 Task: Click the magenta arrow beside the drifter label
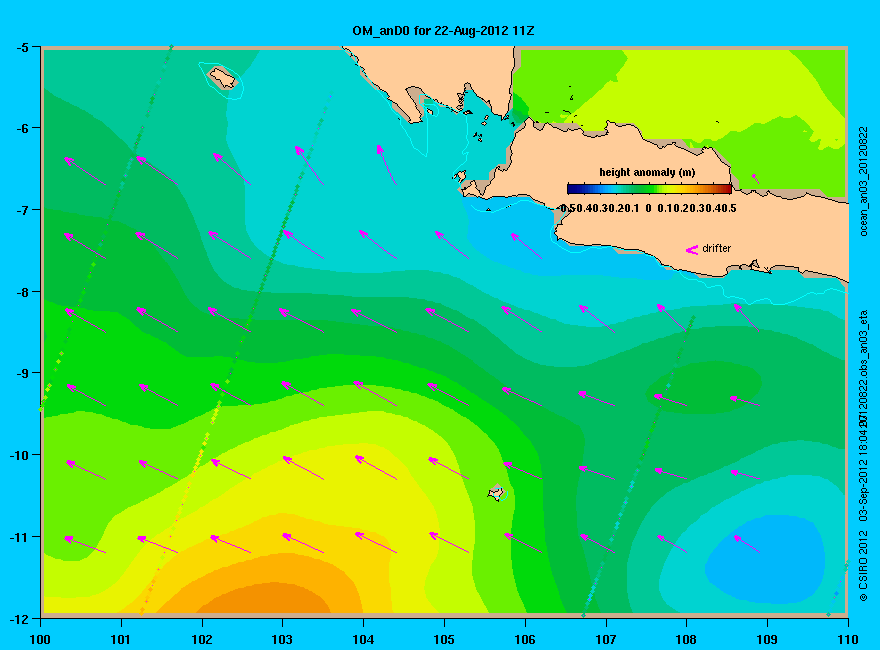coord(692,250)
